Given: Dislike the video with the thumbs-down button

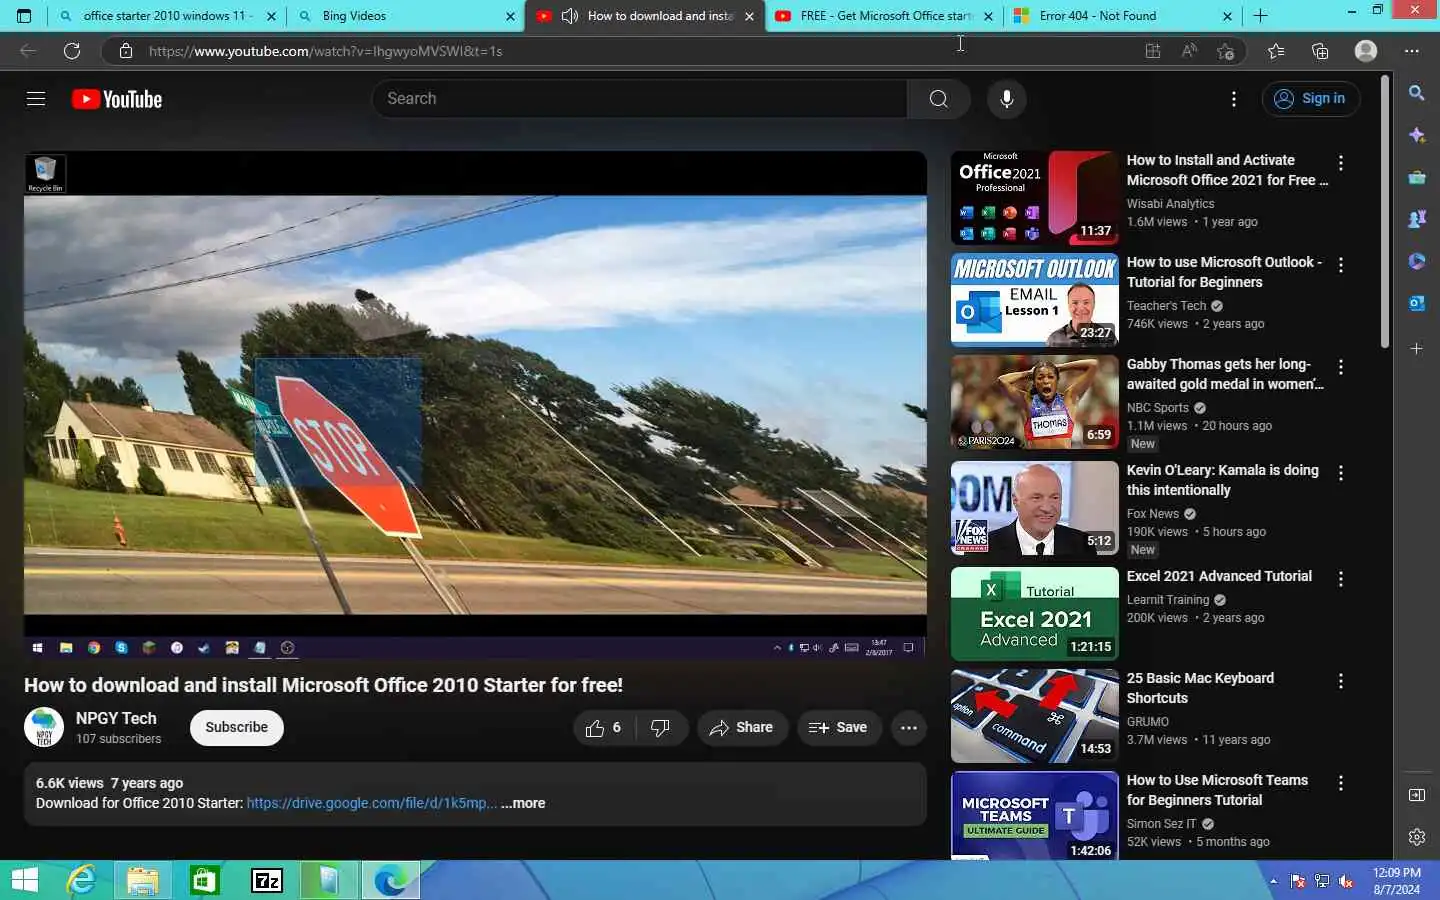Looking at the screenshot, I should pos(661,728).
